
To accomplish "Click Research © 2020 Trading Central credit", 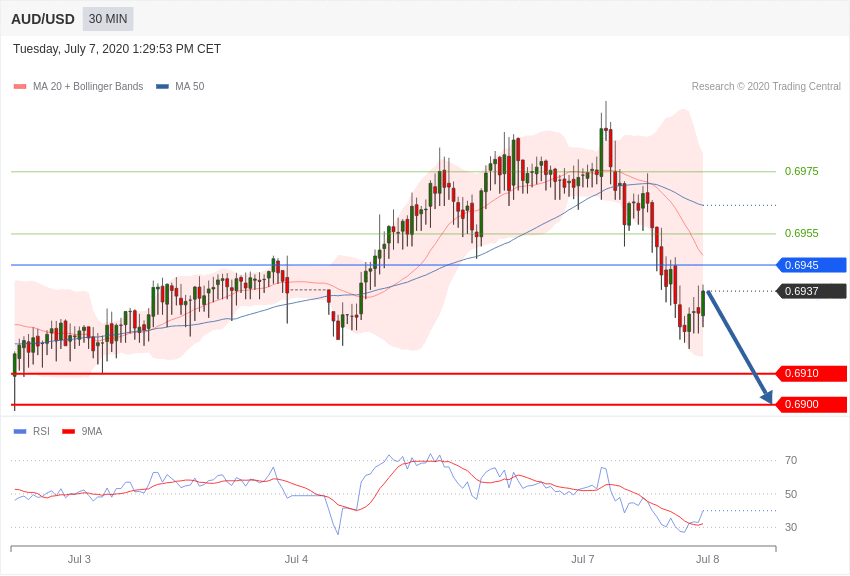I will (x=766, y=86).
